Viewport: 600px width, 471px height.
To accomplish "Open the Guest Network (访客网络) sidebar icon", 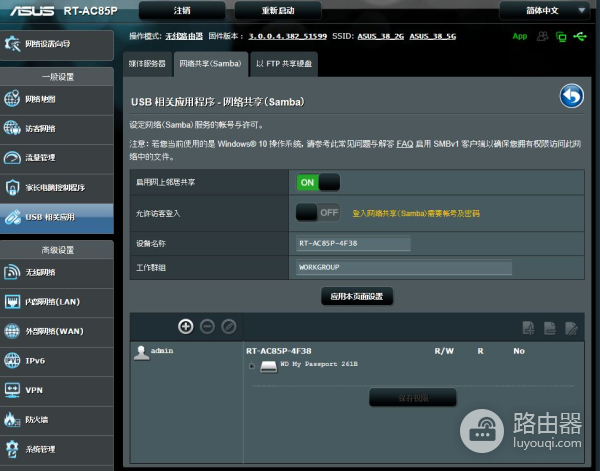I will [12, 128].
